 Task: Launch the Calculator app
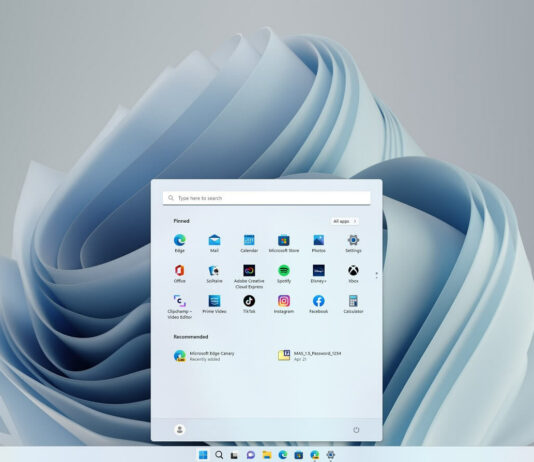click(x=353, y=304)
